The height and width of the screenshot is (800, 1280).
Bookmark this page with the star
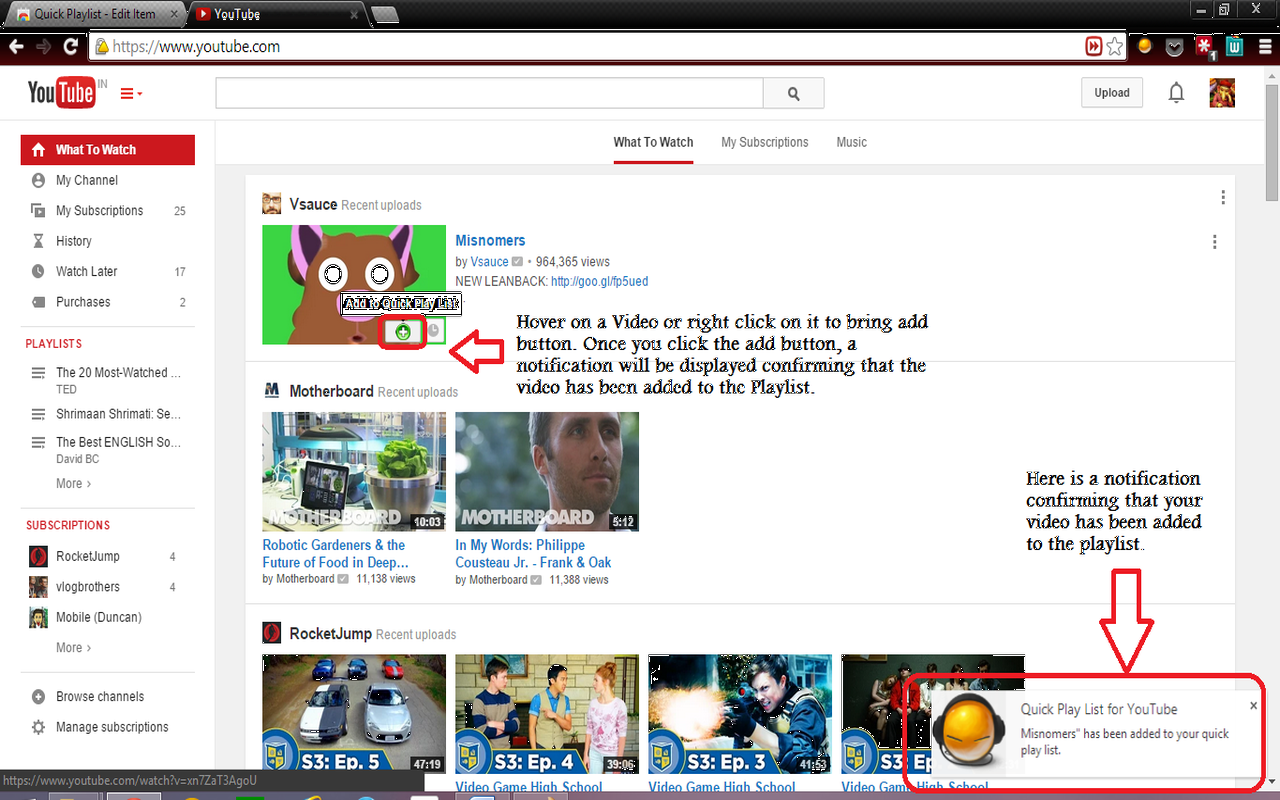[1115, 47]
